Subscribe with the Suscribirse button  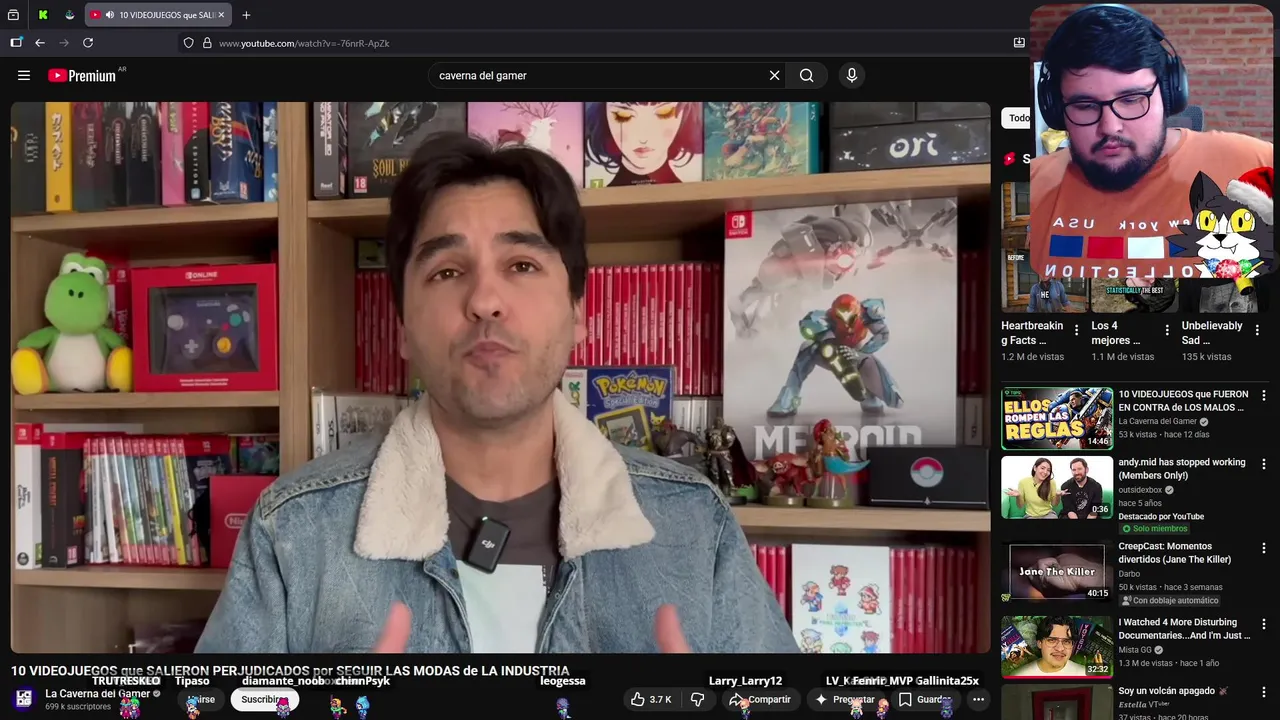pos(264,700)
